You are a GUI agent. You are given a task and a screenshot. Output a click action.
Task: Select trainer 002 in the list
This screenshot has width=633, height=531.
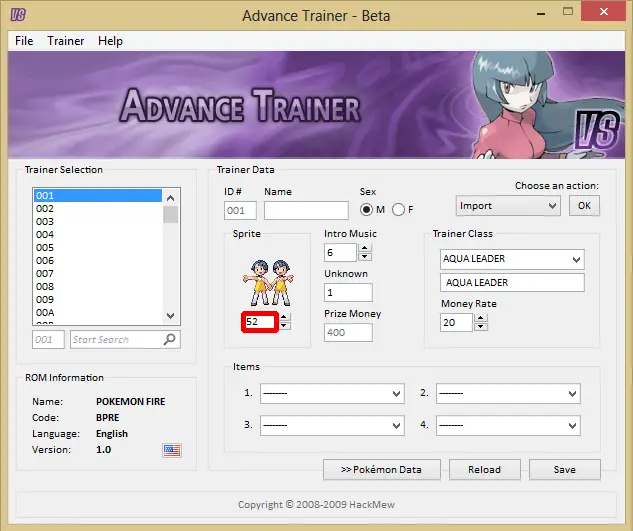tap(98, 208)
